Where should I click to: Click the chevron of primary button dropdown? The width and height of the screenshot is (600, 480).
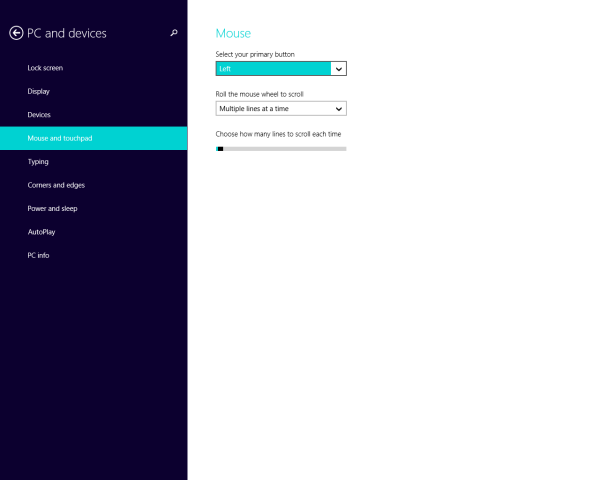pyautogui.click(x=339, y=69)
